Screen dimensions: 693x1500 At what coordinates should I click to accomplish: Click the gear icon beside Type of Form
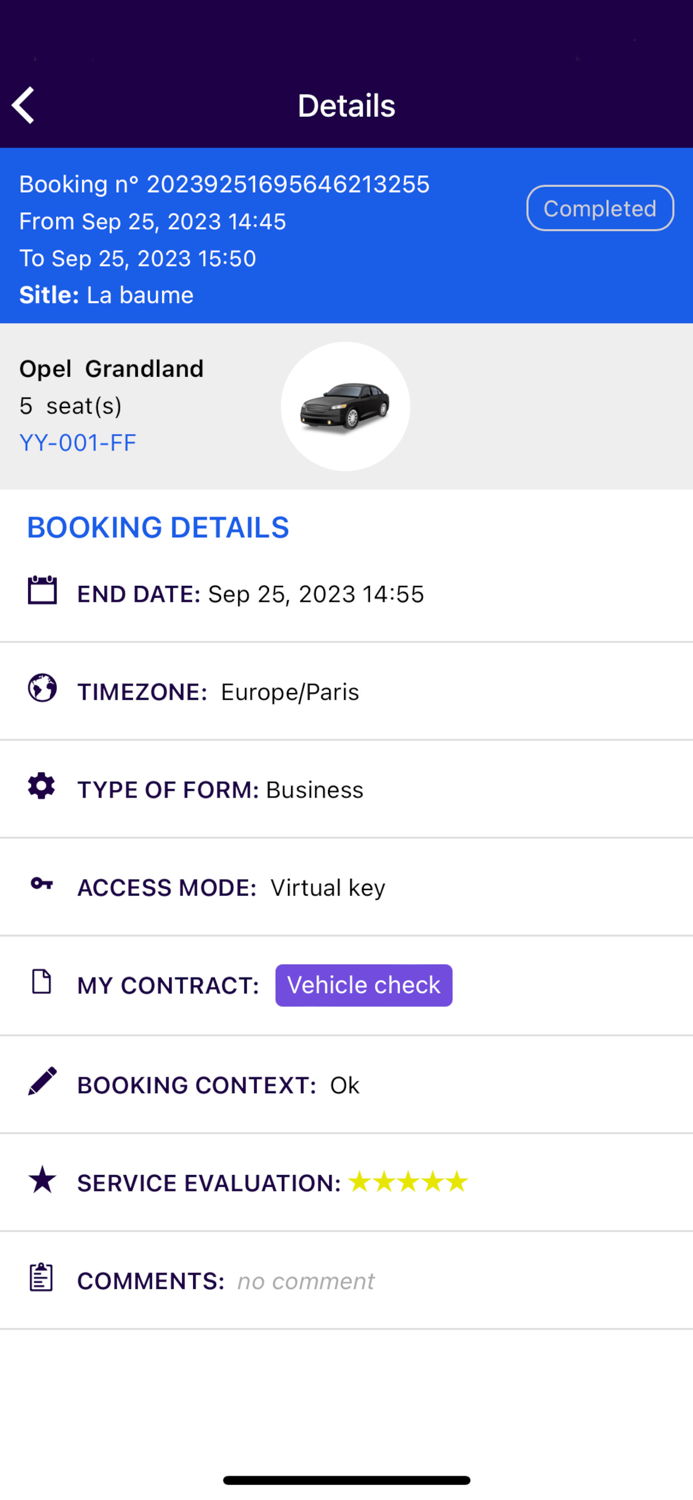(x=42, y=786)
